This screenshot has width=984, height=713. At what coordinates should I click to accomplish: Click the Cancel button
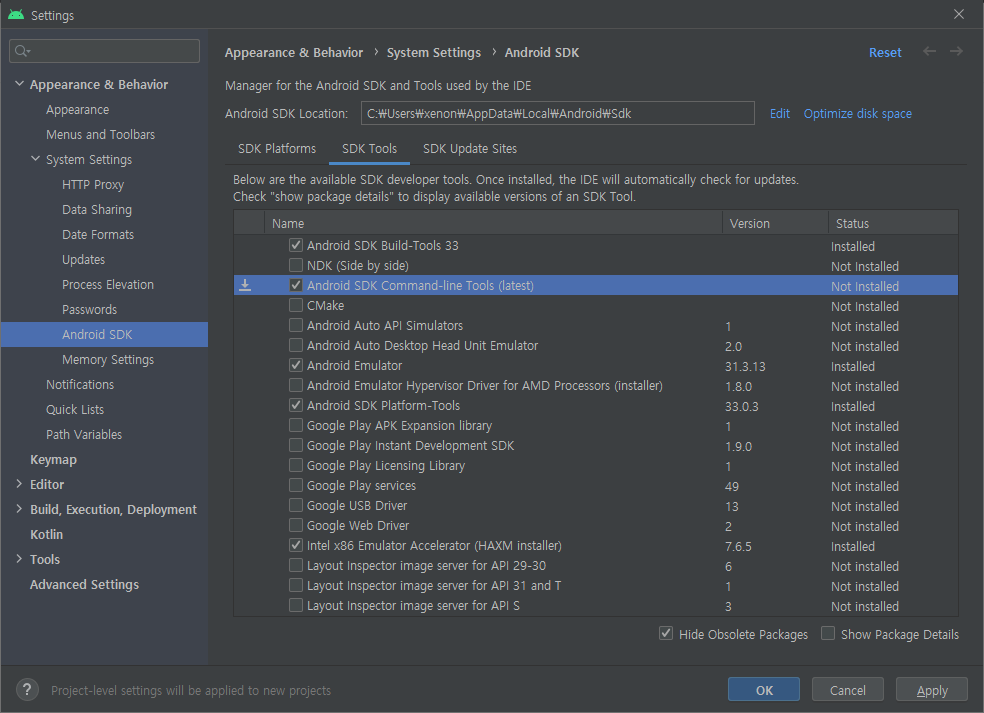tap(848, 690)
